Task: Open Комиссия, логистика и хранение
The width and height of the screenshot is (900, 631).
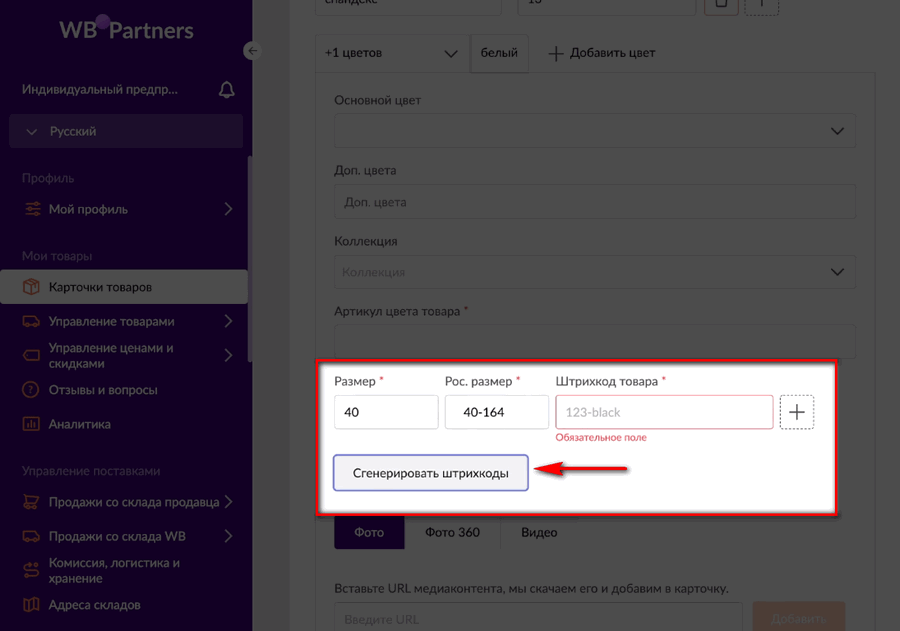Action: 114,570
